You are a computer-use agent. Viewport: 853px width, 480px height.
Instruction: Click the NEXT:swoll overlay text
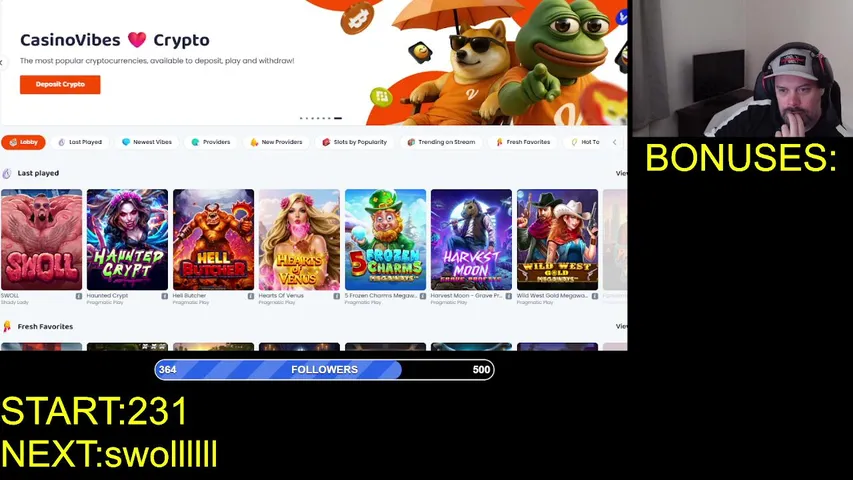point(109,453)
